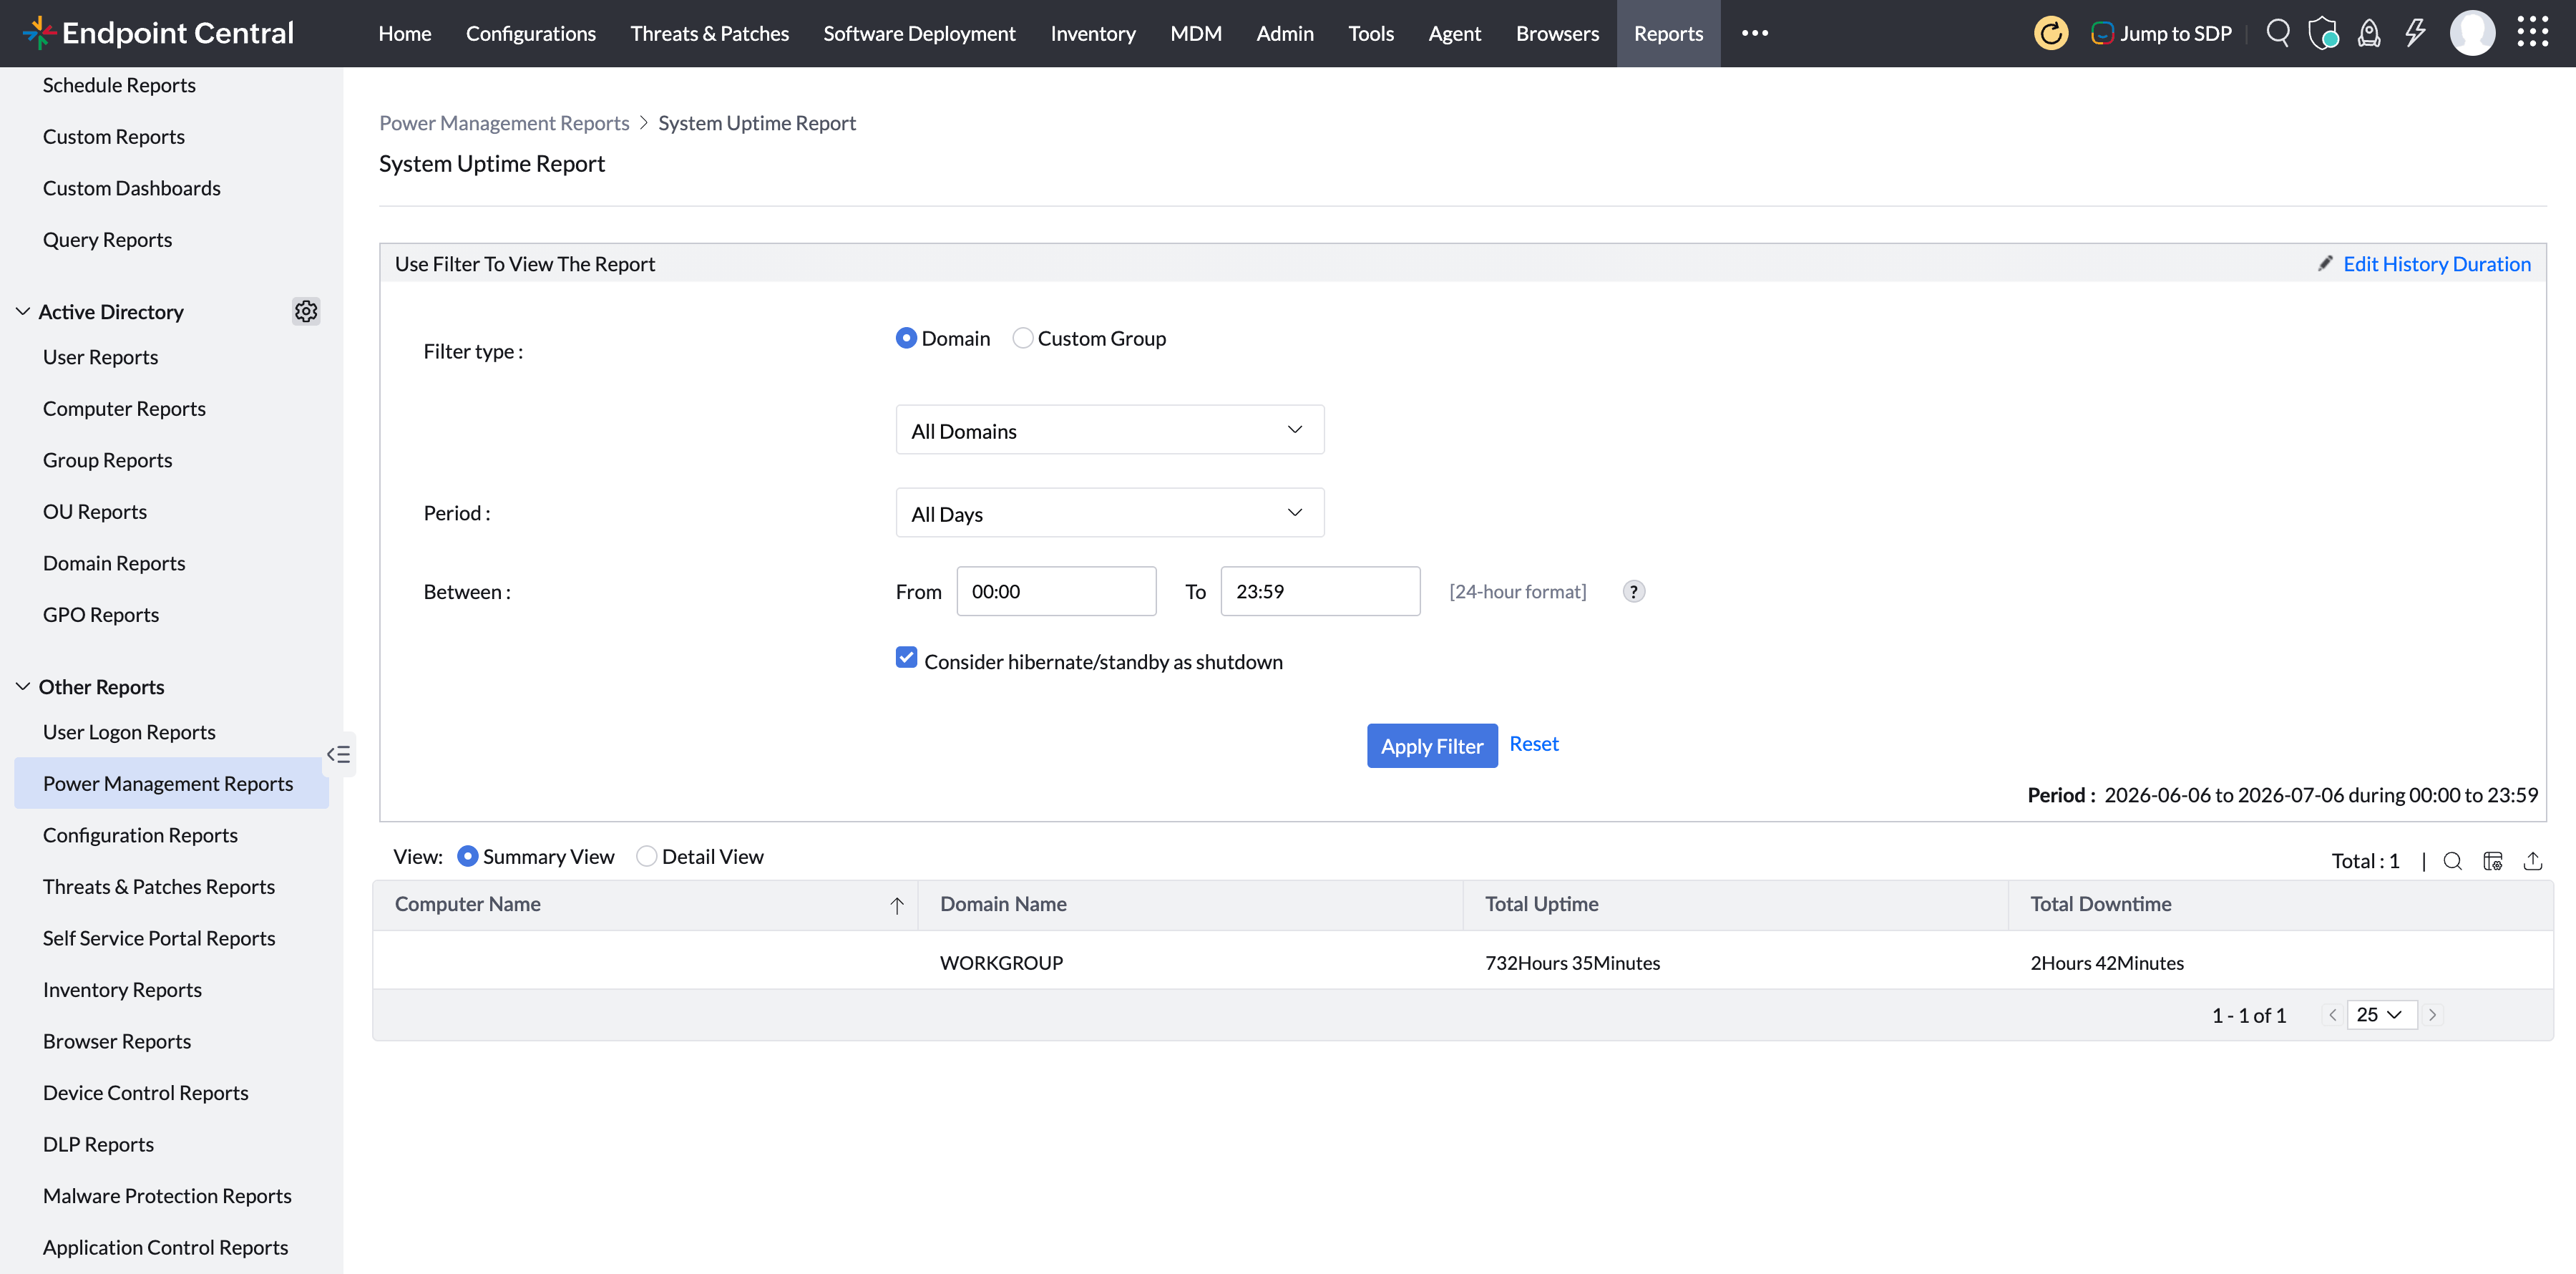This screenshot has width=2576, height=1274.
Task: Open the Agent tab
Action: point(1454,33)
